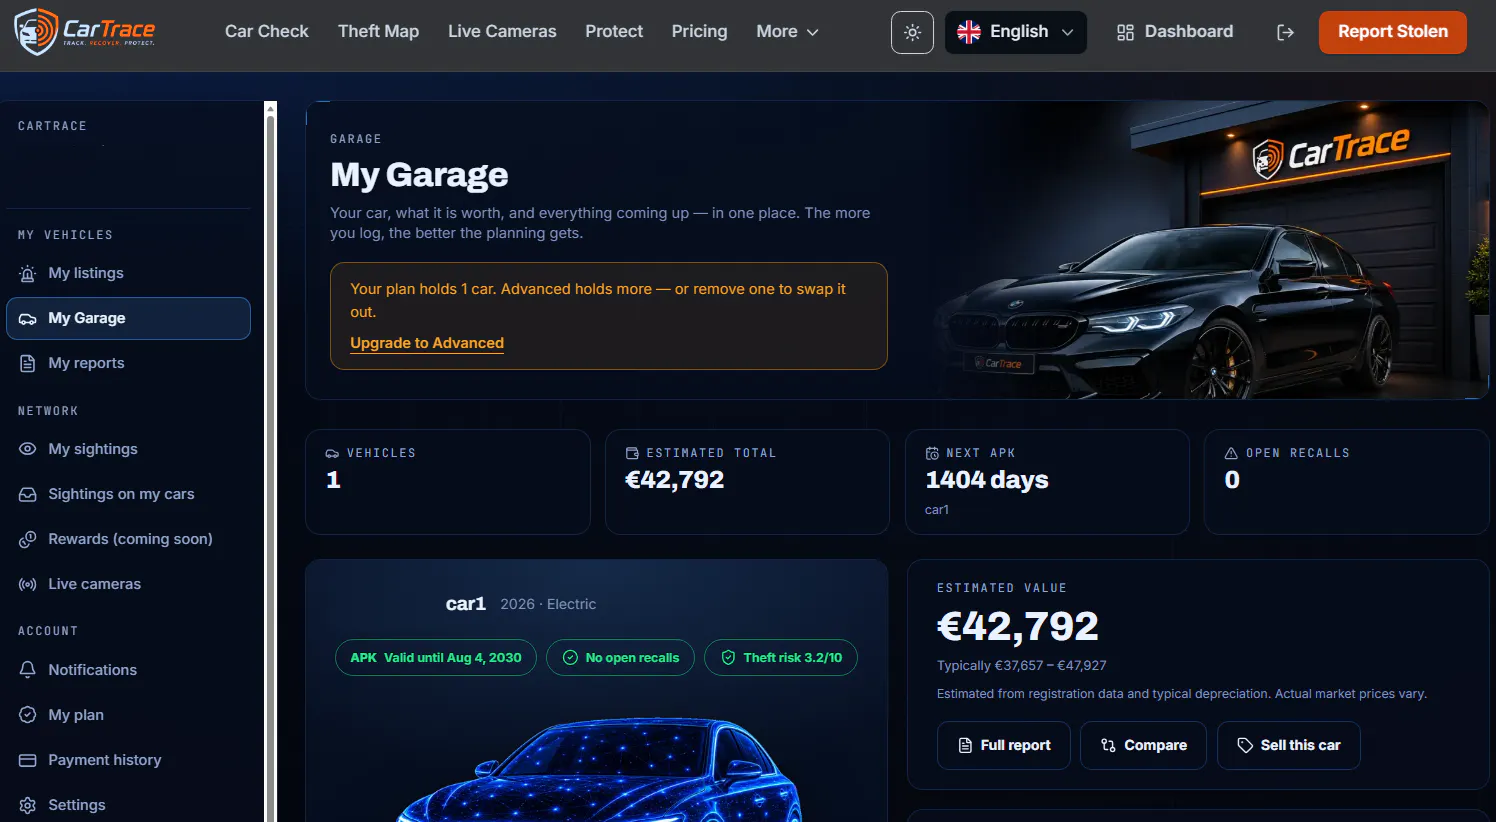Image resolution: width=1496 pixels, height=822 pixels.
Task: Click the Settings gear icon in sidebar
Action: click(x=28, y=805)
